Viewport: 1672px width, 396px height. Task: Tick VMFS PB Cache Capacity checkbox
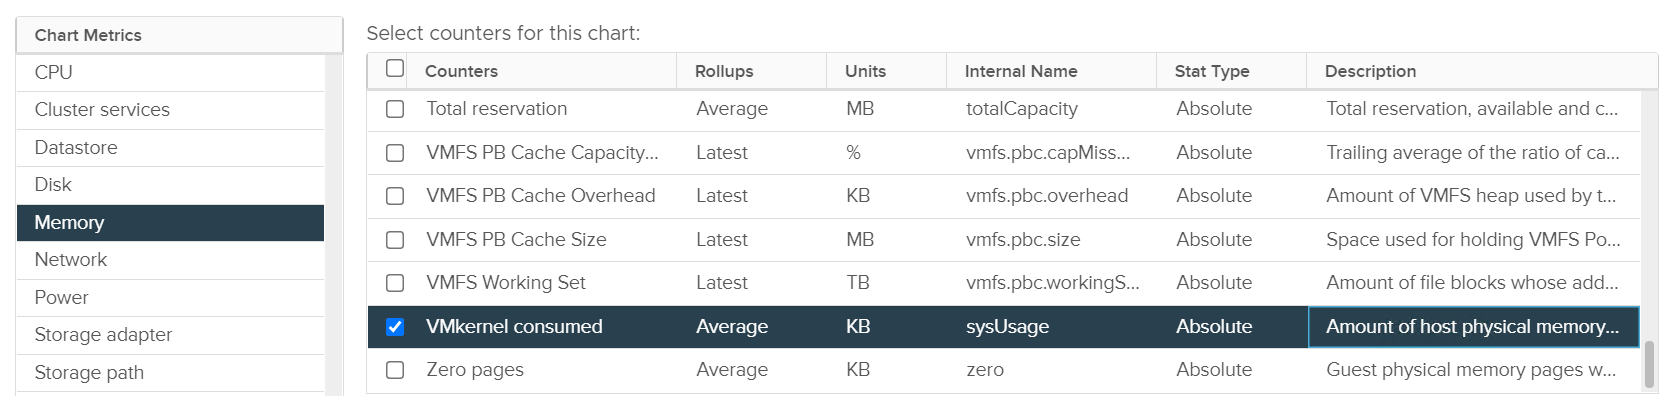395,153
